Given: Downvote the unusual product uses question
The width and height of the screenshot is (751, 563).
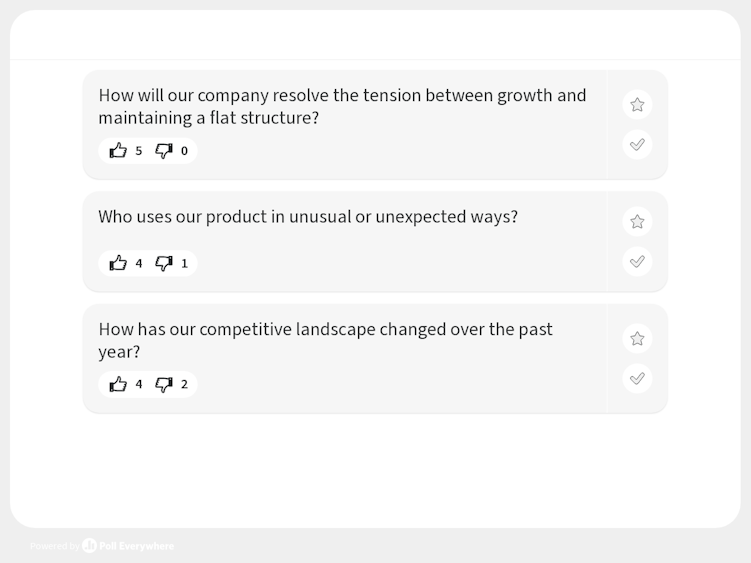Looking at the screenshot, I should [x=164, y=263].
